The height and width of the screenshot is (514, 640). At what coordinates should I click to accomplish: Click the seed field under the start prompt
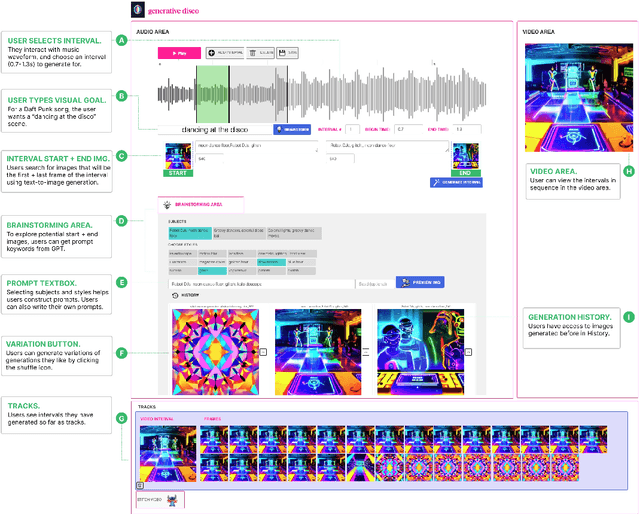210,158
